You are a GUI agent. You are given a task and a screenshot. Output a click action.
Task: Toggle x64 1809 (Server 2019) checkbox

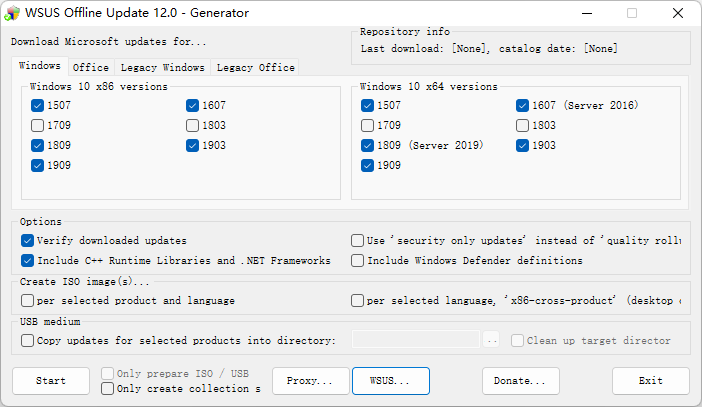(x=367, y=146)
